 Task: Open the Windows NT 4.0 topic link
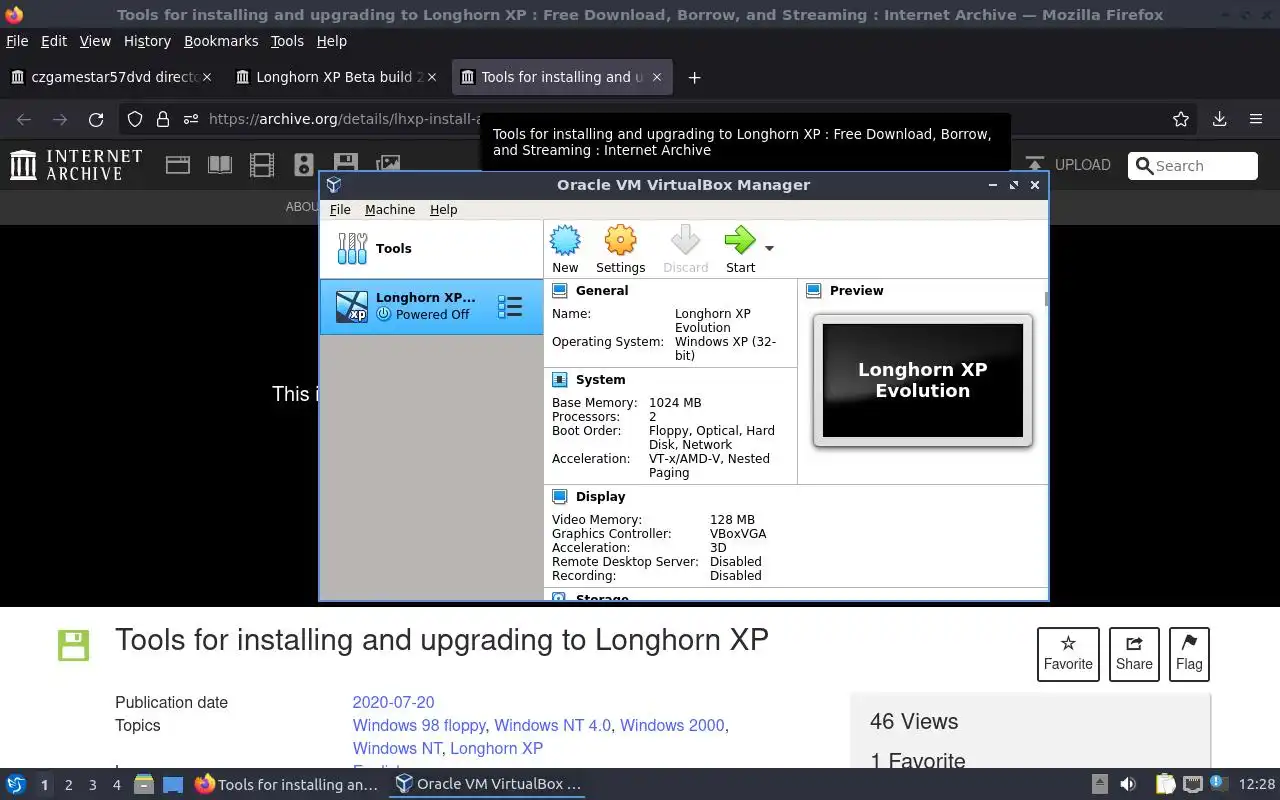click(x=552, y=725)
